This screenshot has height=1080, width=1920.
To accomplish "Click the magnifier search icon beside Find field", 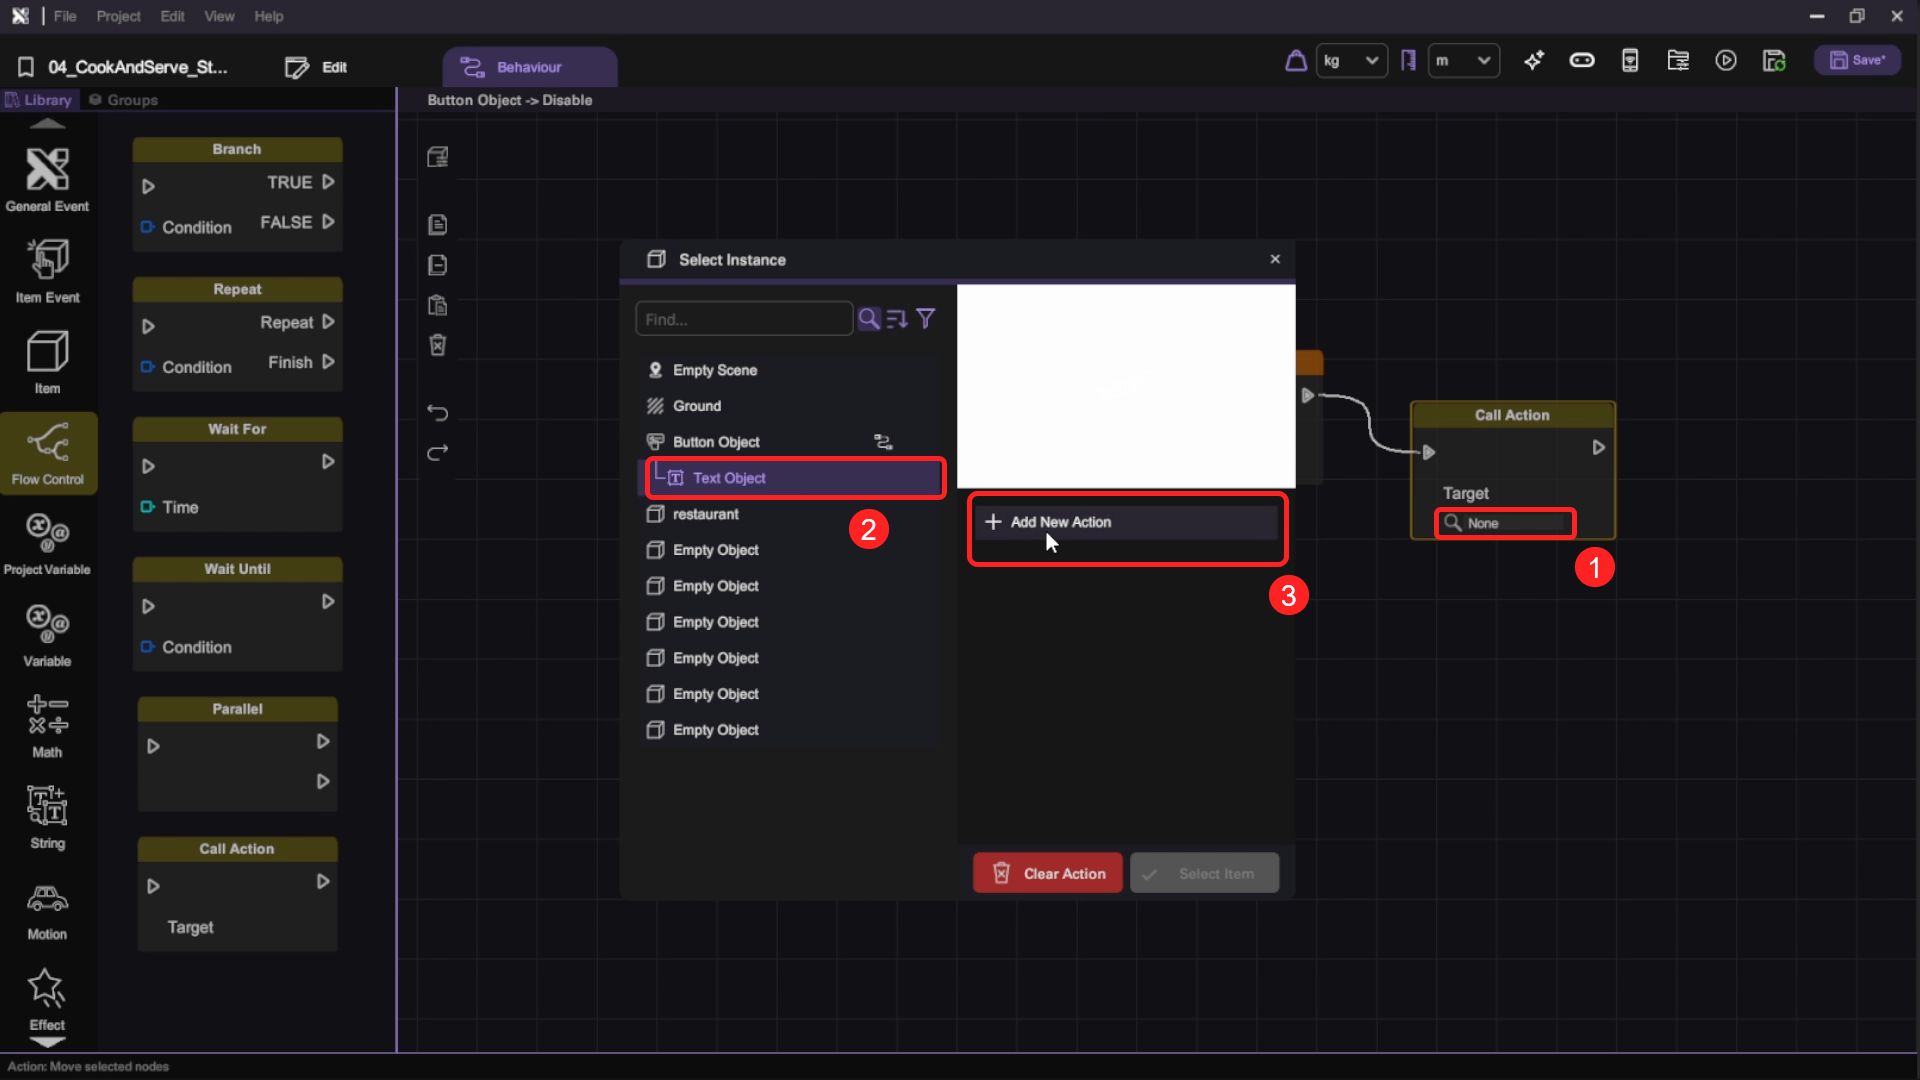I will 868,319.
